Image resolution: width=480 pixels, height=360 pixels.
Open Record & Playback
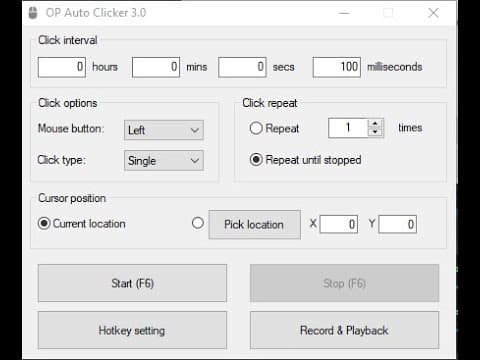coord(344,330)
